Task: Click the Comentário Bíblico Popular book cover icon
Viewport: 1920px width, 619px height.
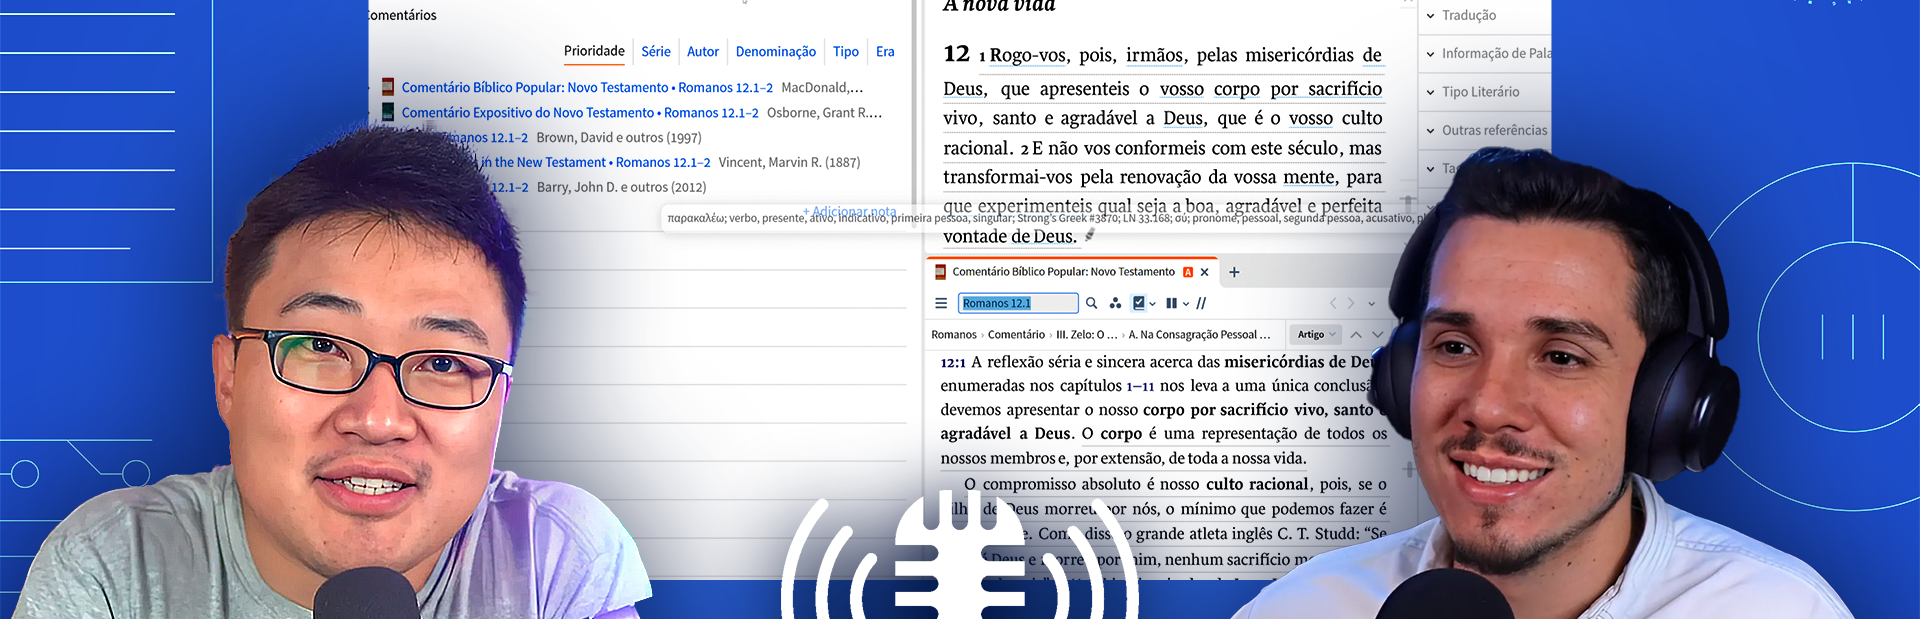Action: (x=388, y=87)
